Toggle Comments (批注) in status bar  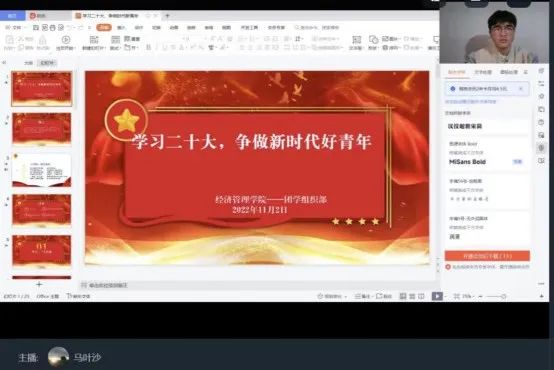tap(384, 296)
